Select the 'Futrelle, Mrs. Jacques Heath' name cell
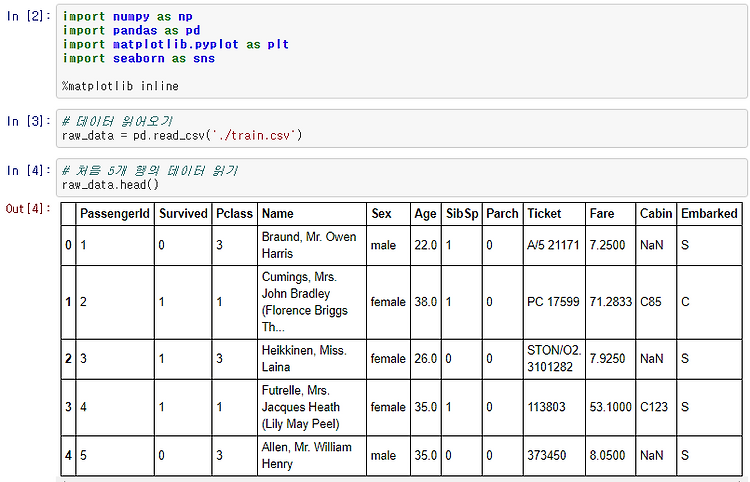Viewport: 750px width, 482px height. pyautogui.click(x=312, y=407)
